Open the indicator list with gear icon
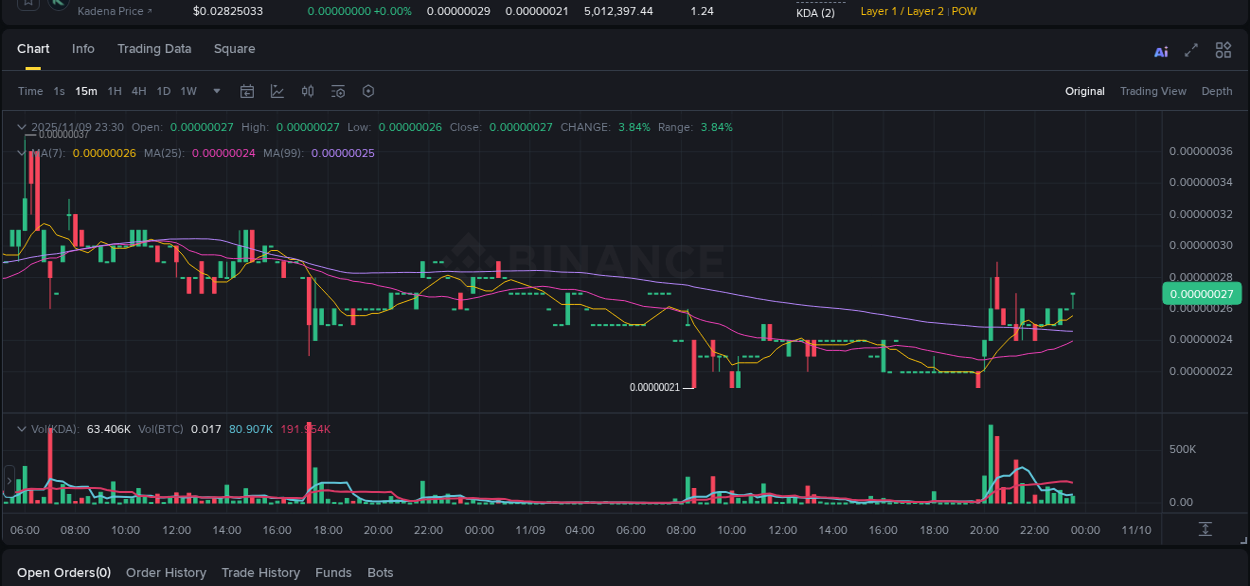1250x586 pixels. click(x=337, y=91)
